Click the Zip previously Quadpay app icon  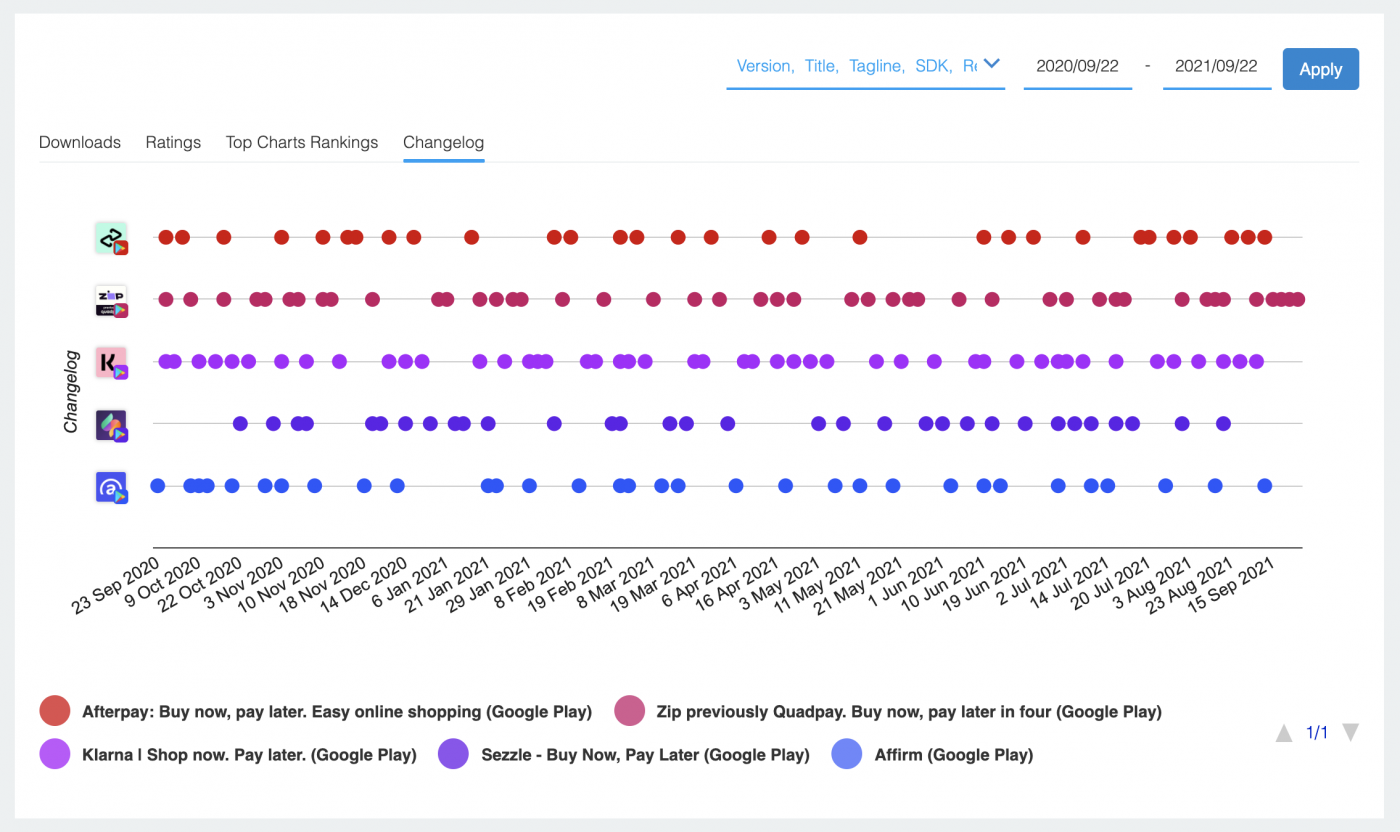click(111, 300)
